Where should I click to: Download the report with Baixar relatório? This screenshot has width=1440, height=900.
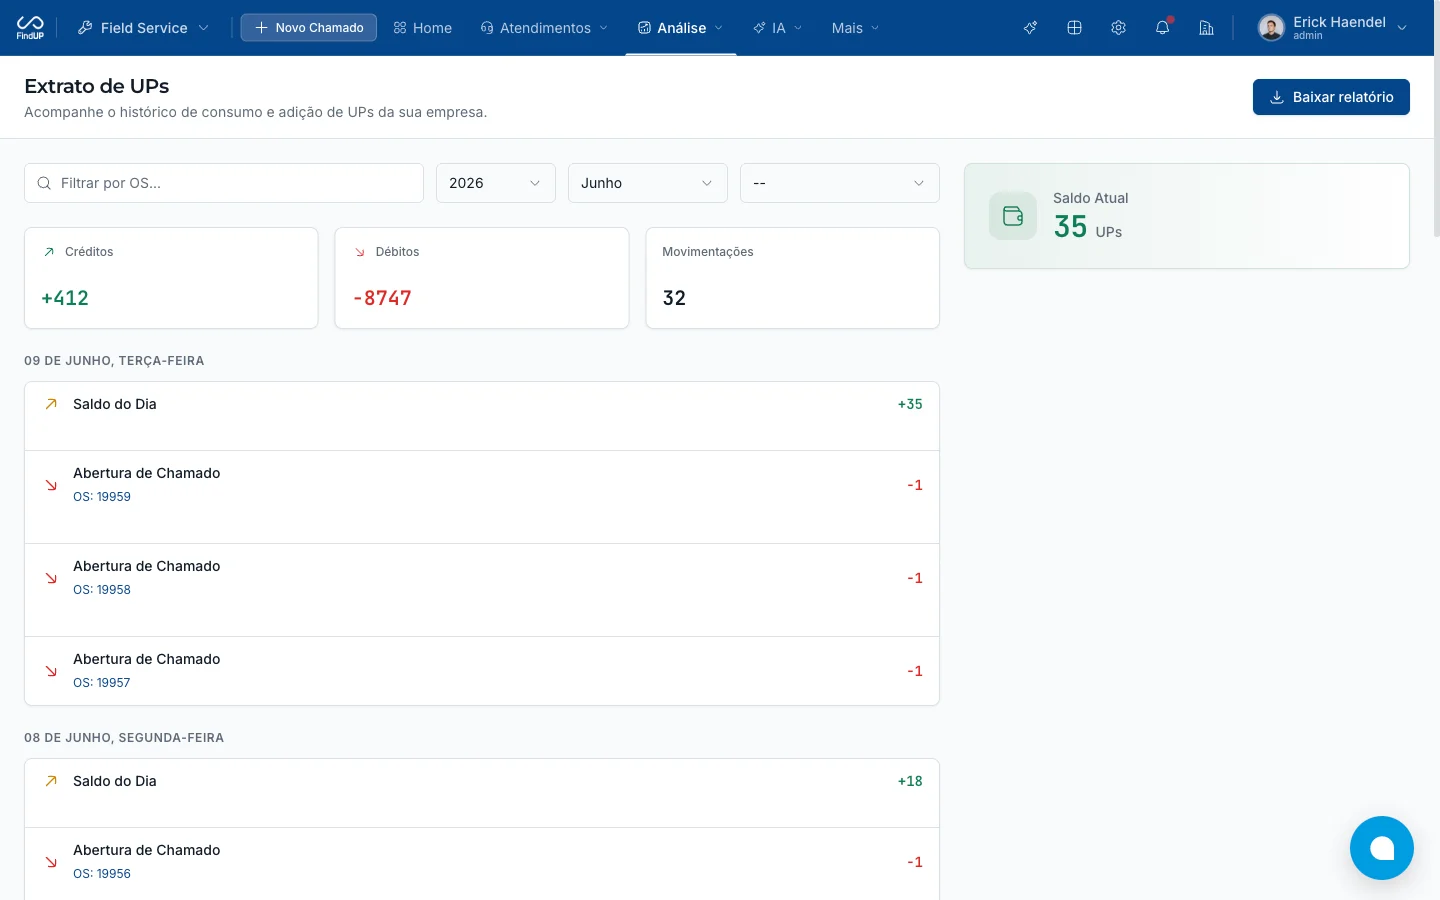[x=1331, y=97]
